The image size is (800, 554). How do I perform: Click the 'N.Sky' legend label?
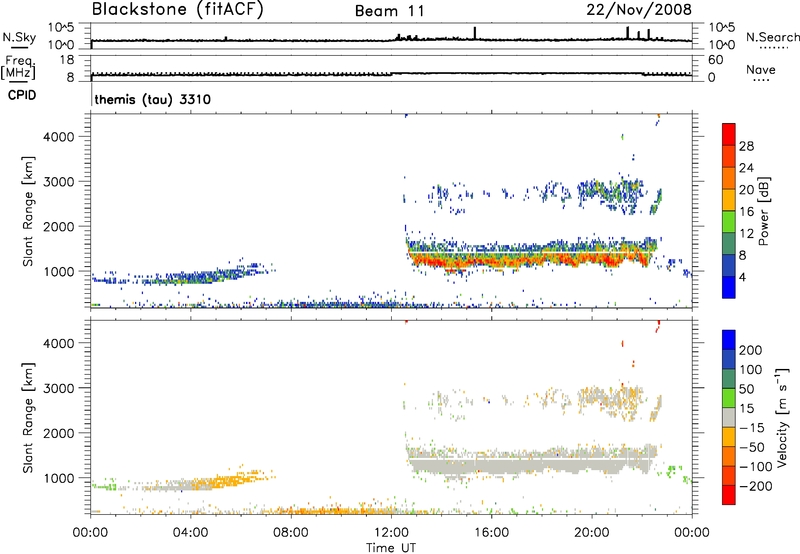click(x=19, y=37)
